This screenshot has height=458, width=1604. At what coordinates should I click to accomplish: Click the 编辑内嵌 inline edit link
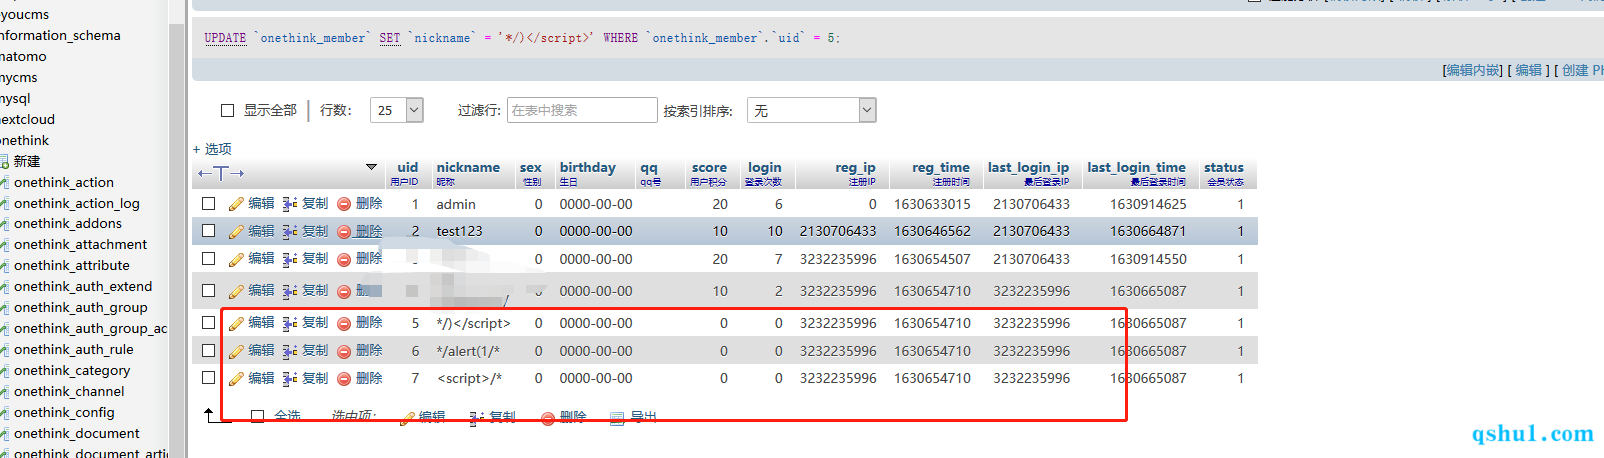[x=1474, y=70]
